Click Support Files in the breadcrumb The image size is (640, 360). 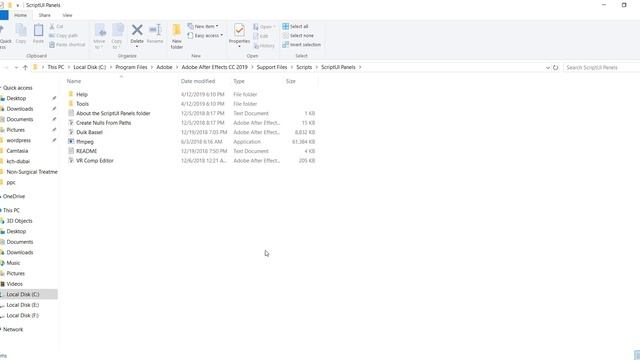point(272,67)
